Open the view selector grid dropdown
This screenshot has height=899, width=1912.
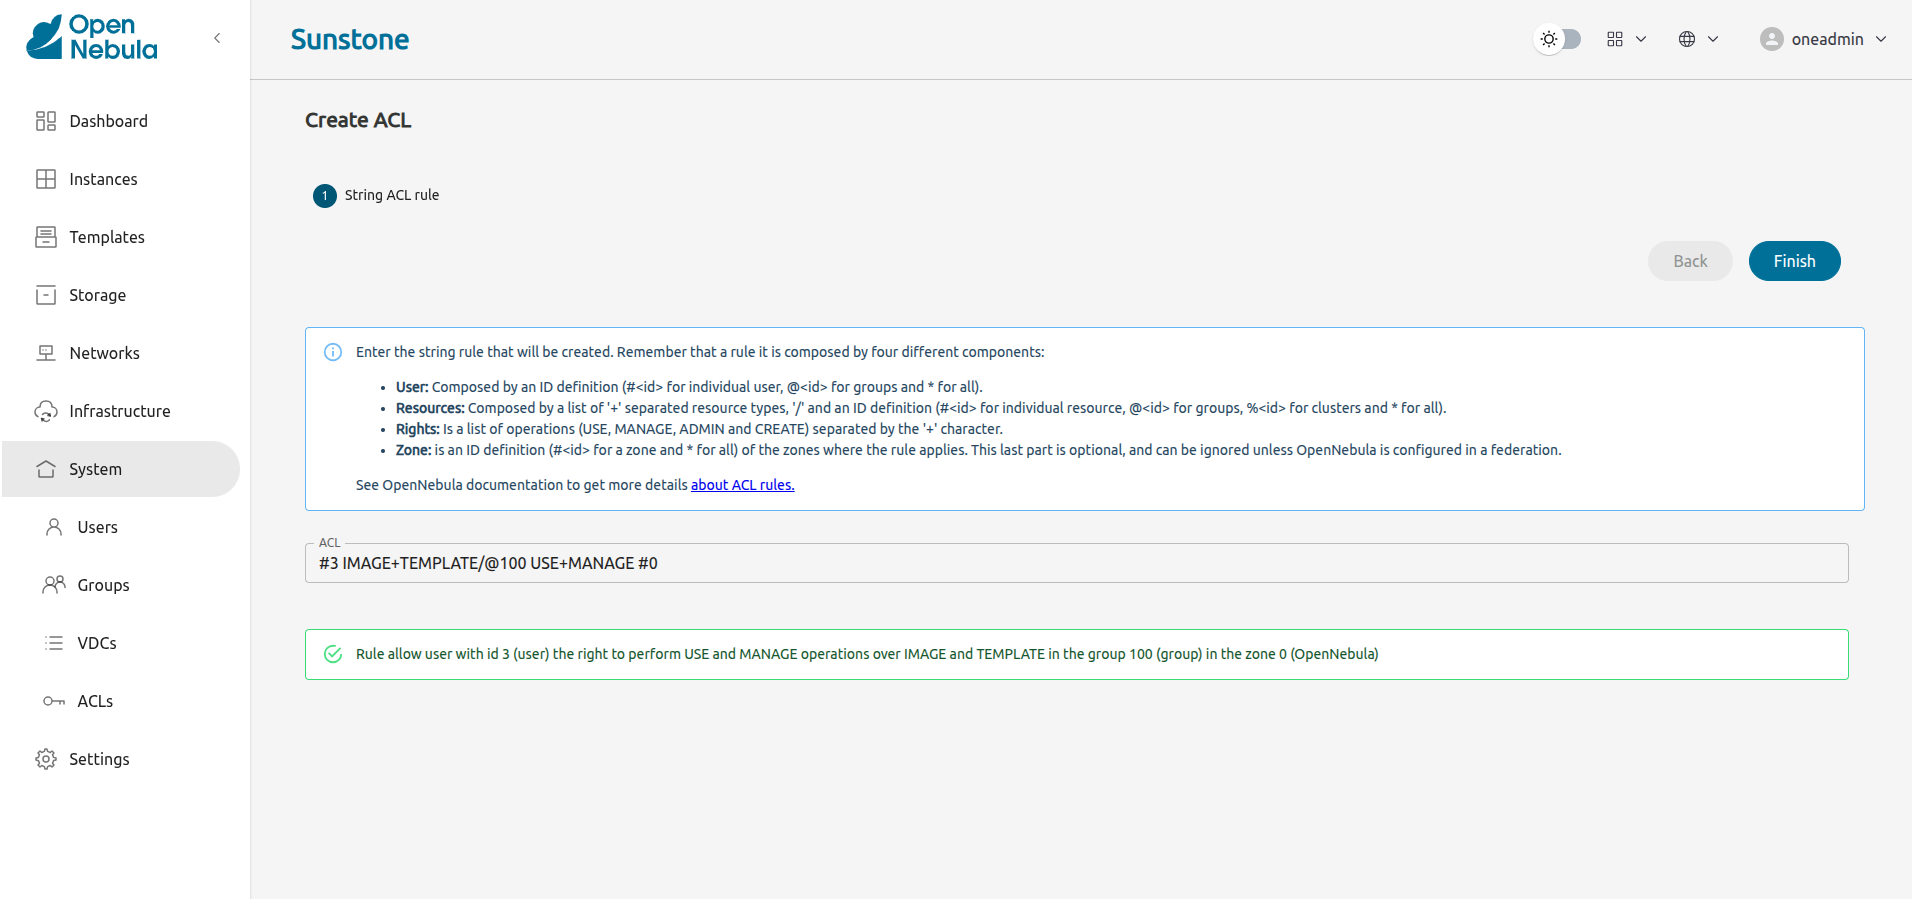[x=1627, y=39]
